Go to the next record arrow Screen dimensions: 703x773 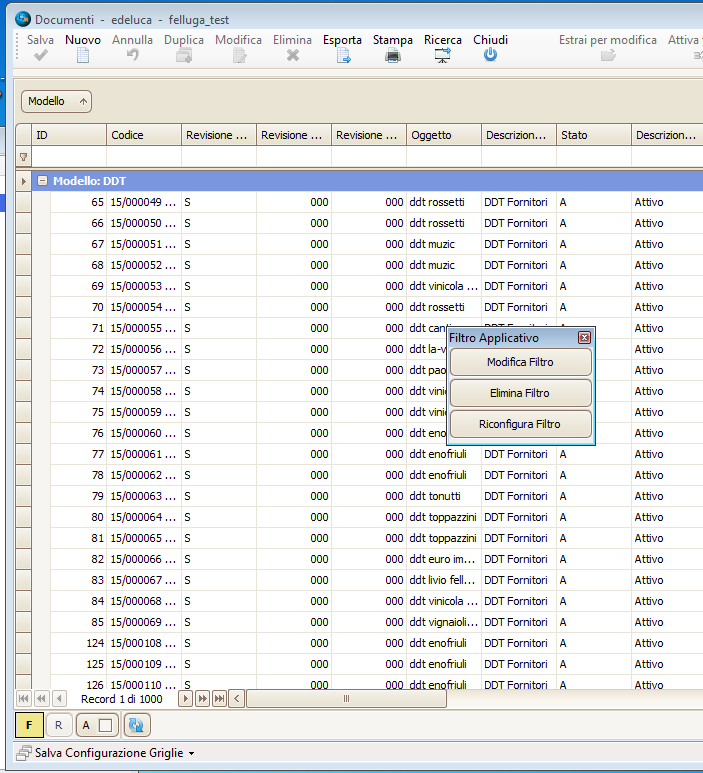coord(184,698)
